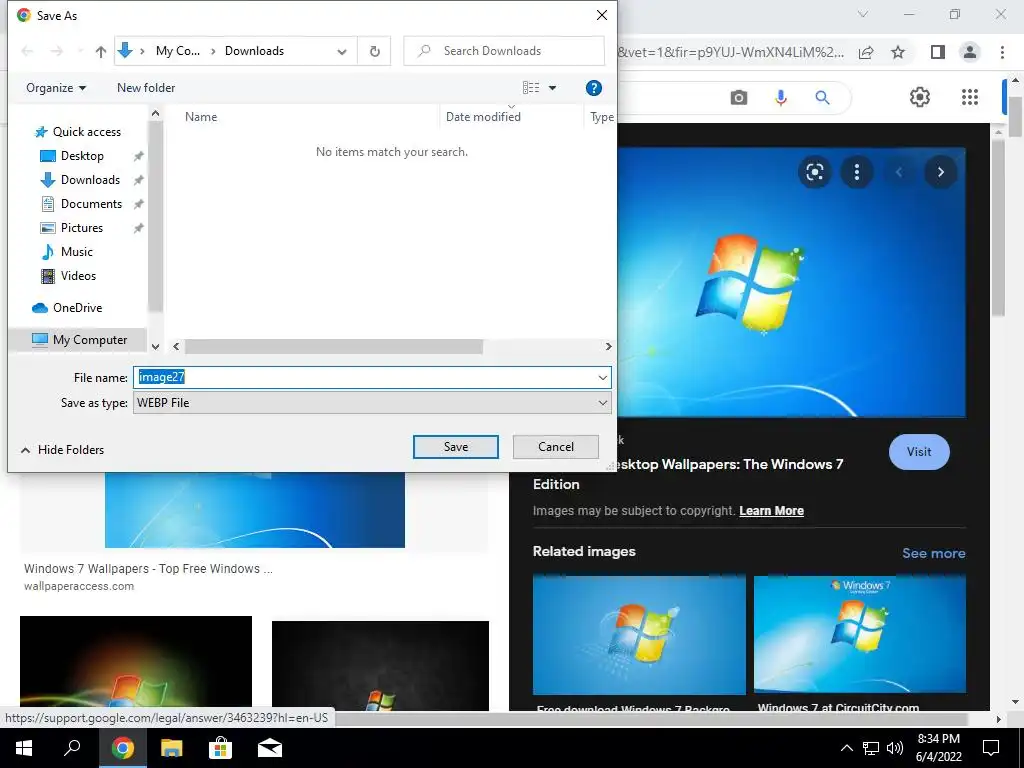This screenshot has width=1024, height=768.
Task: Open the large Windows 7 wallpaper preview
Action: 790,282
